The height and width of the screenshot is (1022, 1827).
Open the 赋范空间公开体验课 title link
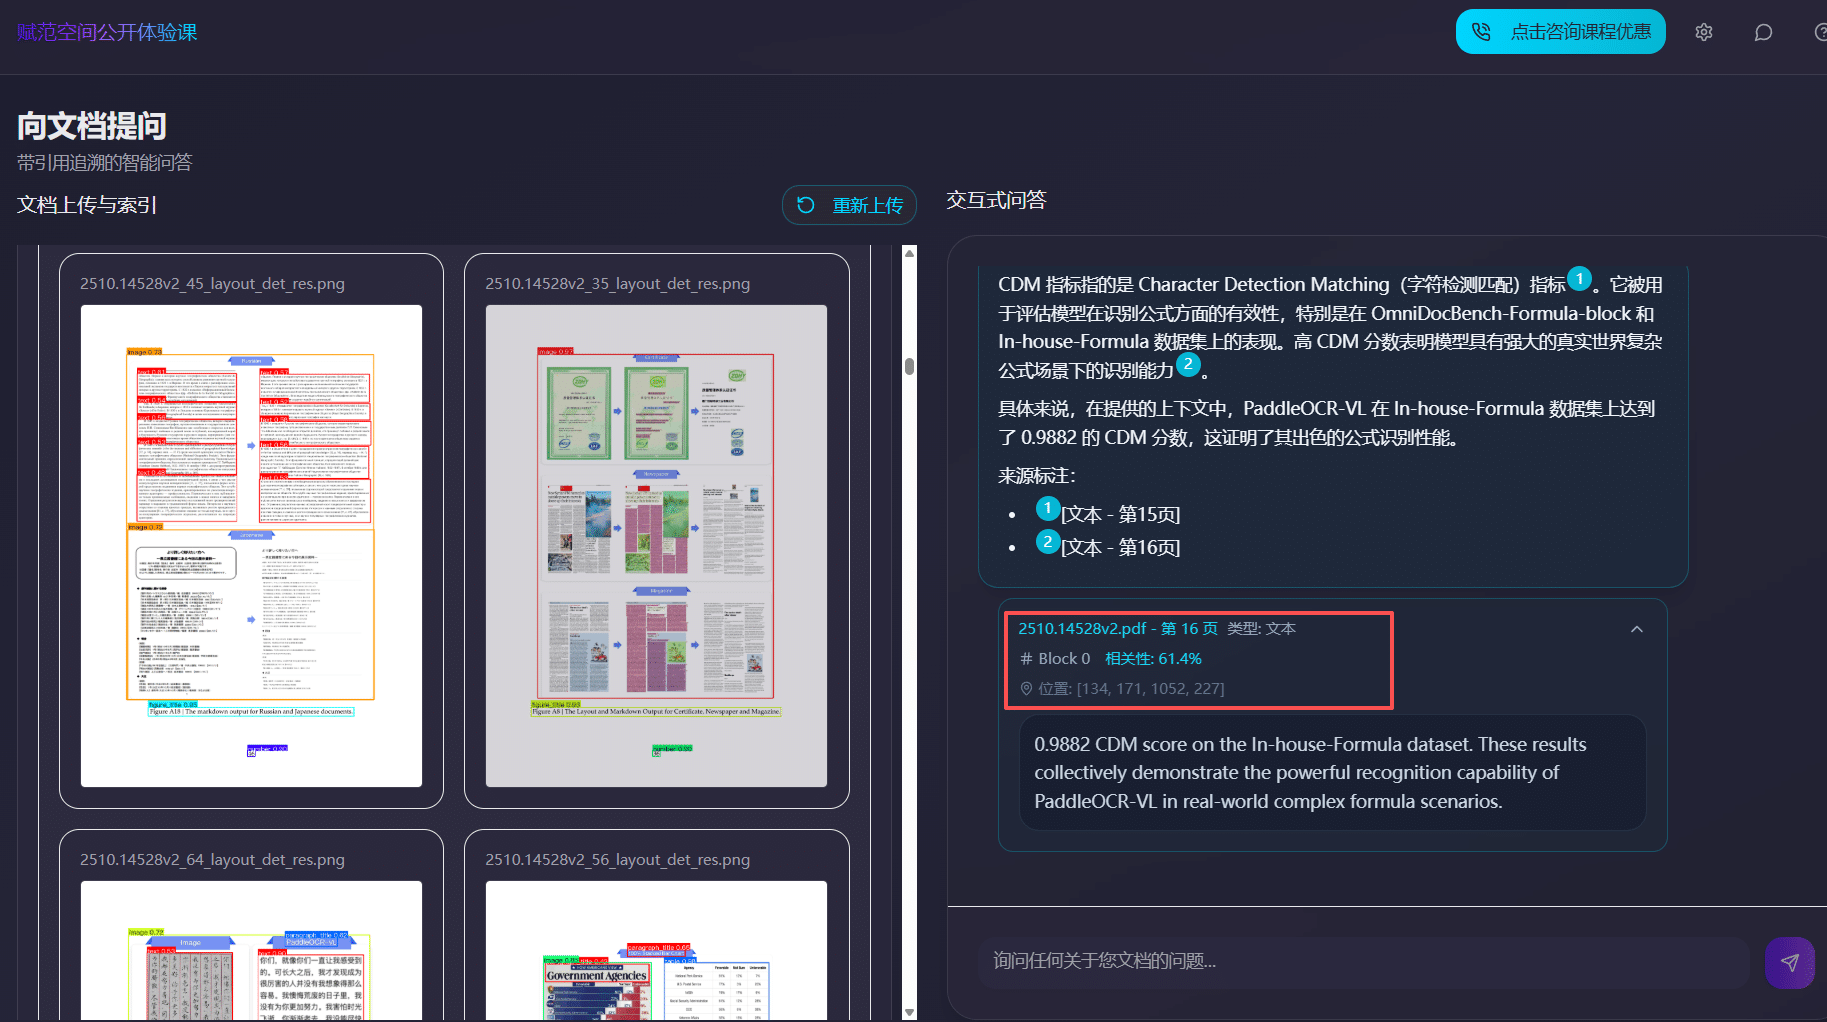[x=107, y=32]
